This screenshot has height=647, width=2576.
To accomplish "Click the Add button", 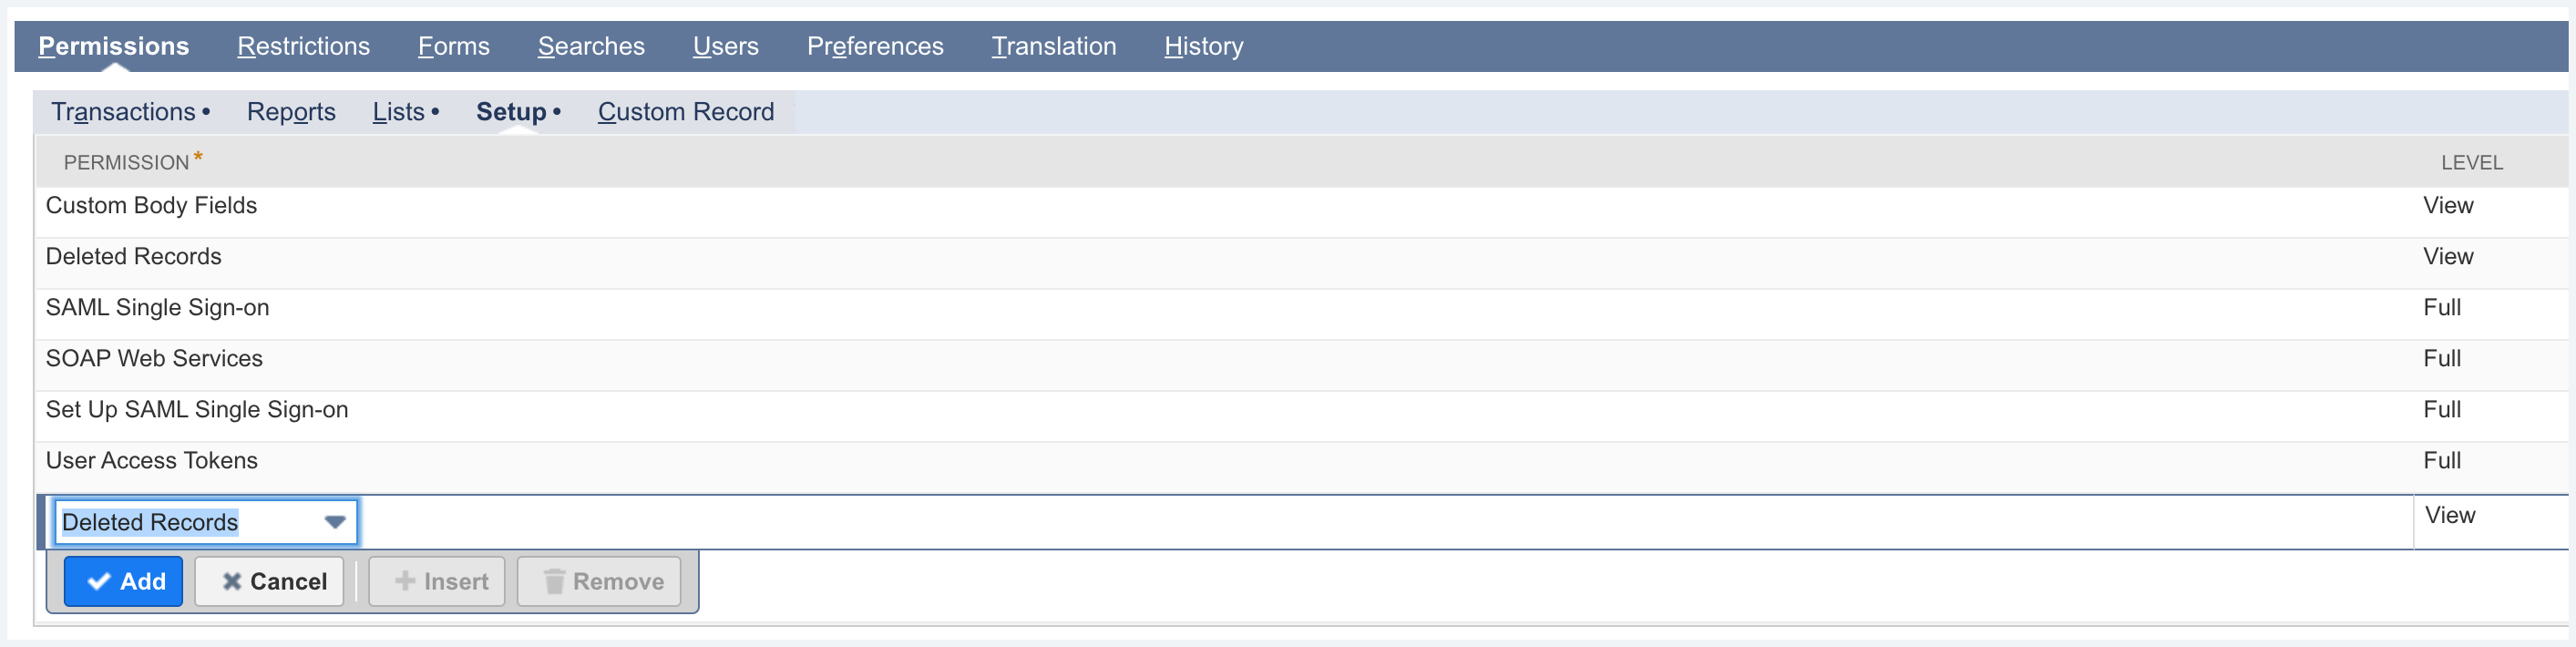I will tap(124, 581).
